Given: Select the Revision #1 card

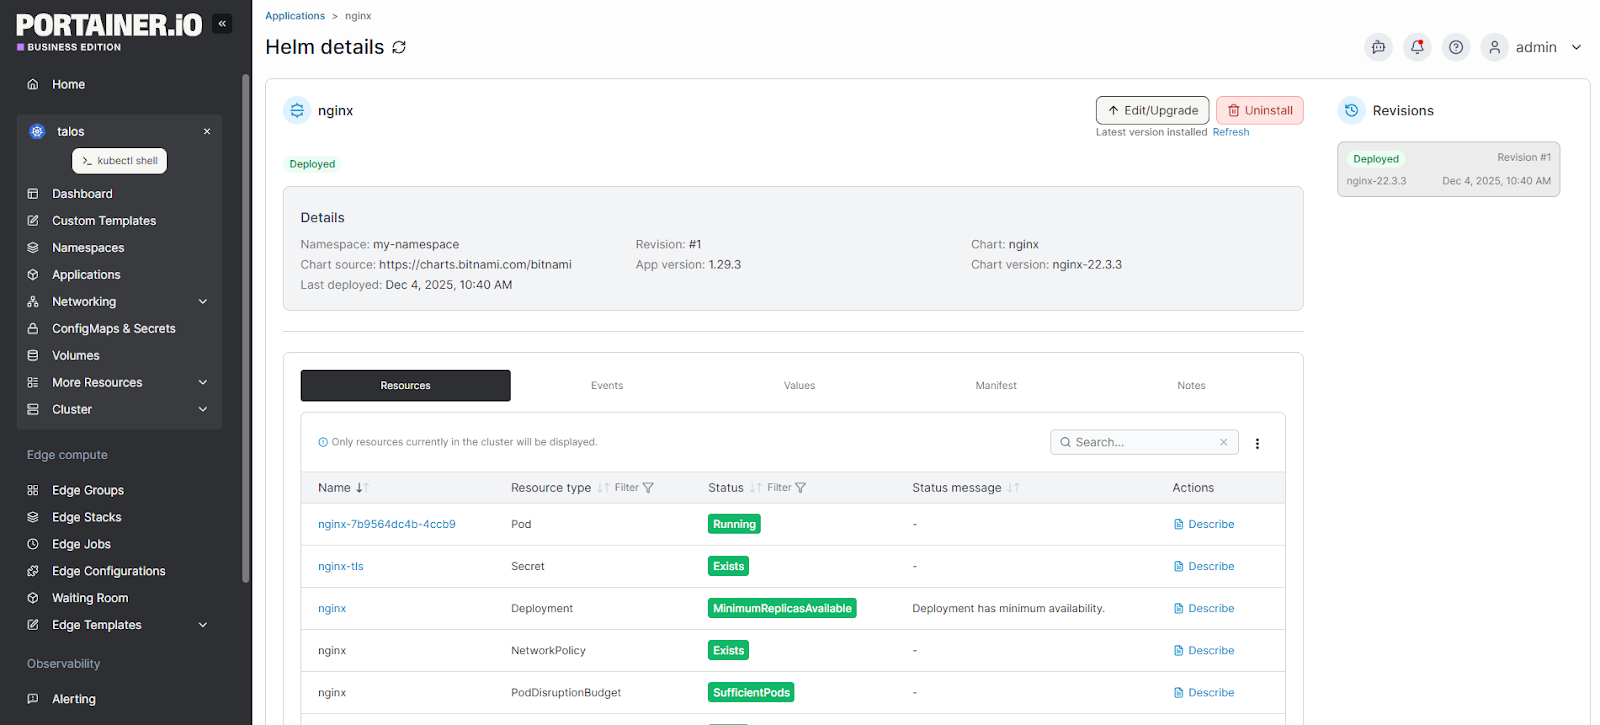Looking at the screenshot, I should 1448,169.
